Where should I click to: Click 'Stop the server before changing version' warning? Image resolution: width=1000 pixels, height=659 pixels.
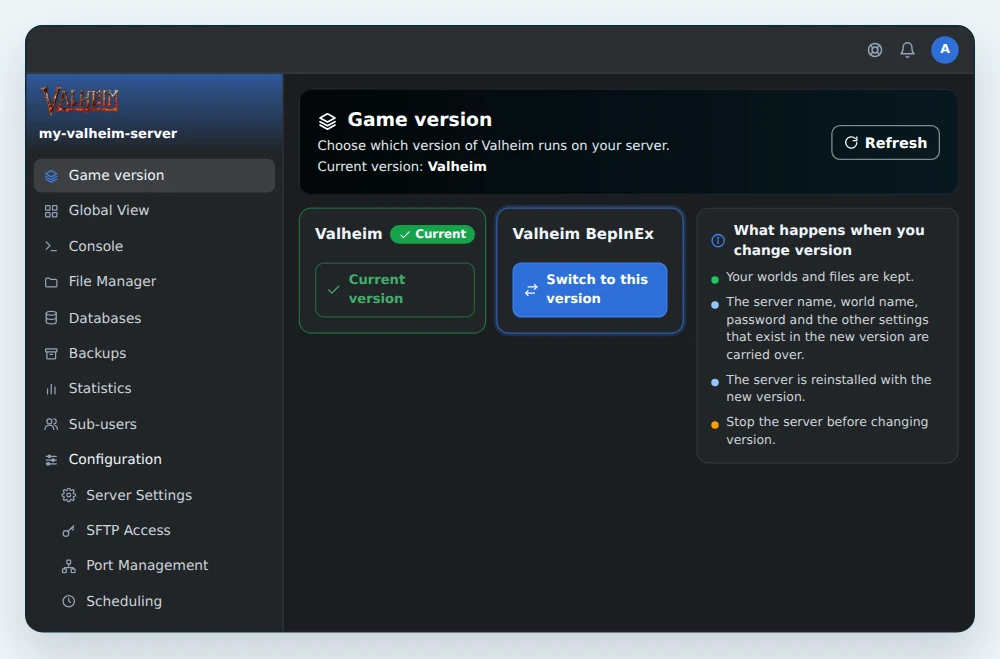pos(827,431)
